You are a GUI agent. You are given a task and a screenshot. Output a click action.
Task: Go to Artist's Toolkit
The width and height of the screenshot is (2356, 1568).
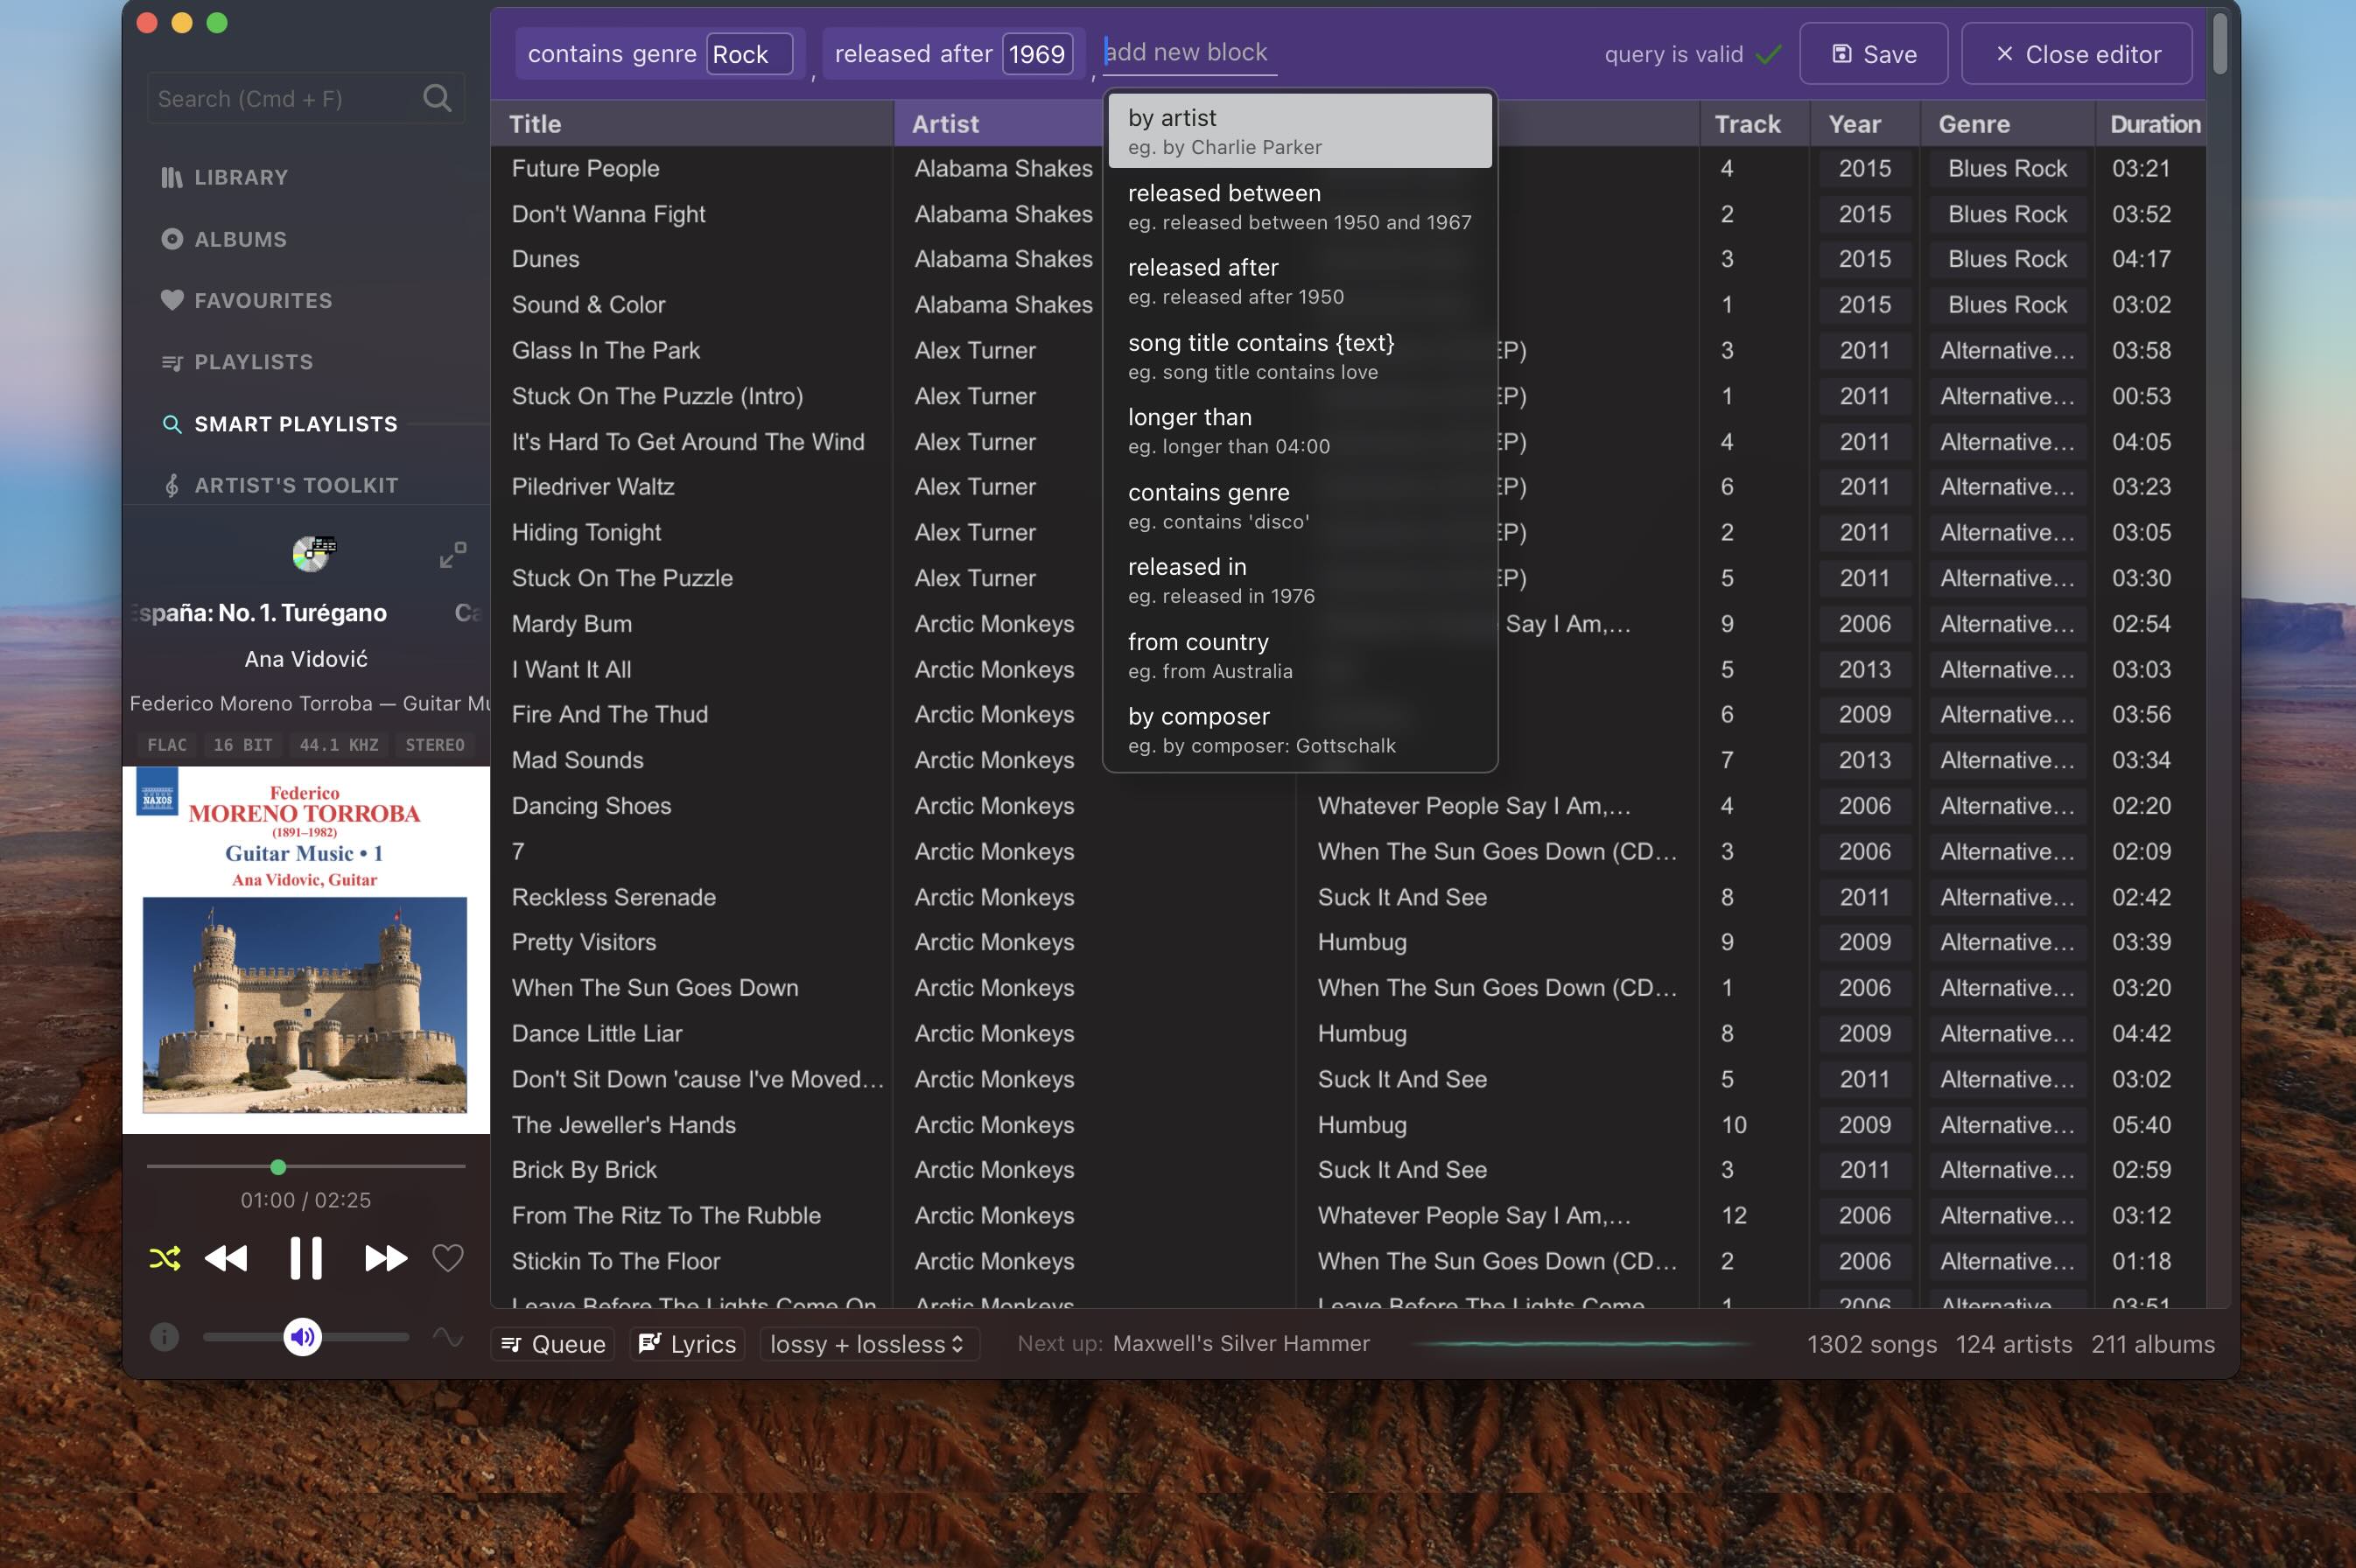pyautogui.click(x=295, y=485)
